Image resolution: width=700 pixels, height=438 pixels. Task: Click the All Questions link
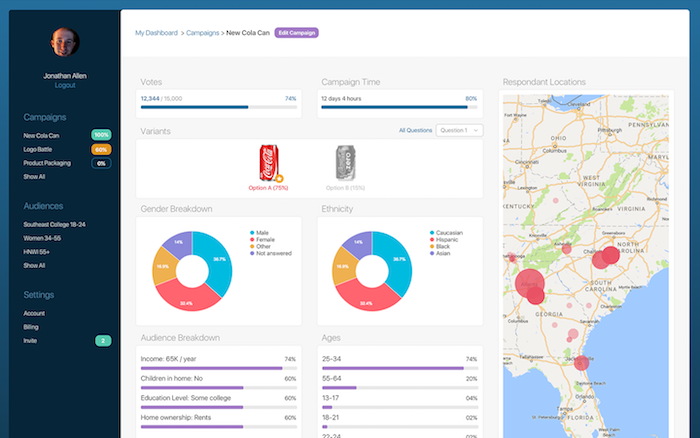coord(415,130)
